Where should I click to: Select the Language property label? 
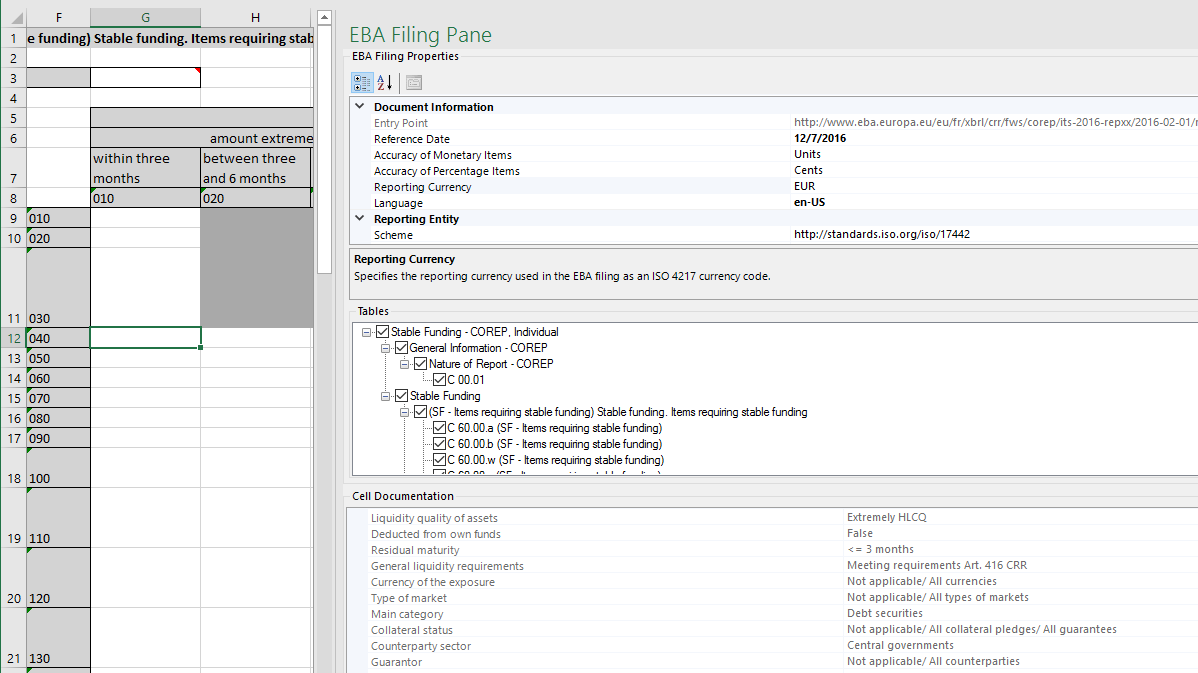(x=398, y=203)
